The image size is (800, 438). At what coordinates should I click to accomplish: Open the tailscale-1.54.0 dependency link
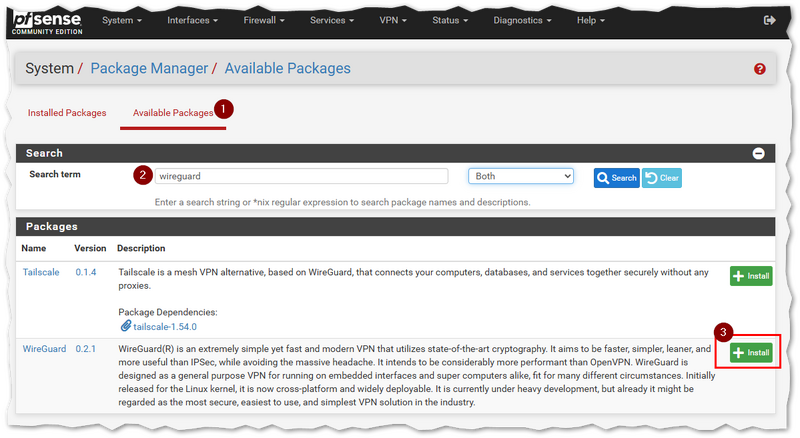point(167,325)
